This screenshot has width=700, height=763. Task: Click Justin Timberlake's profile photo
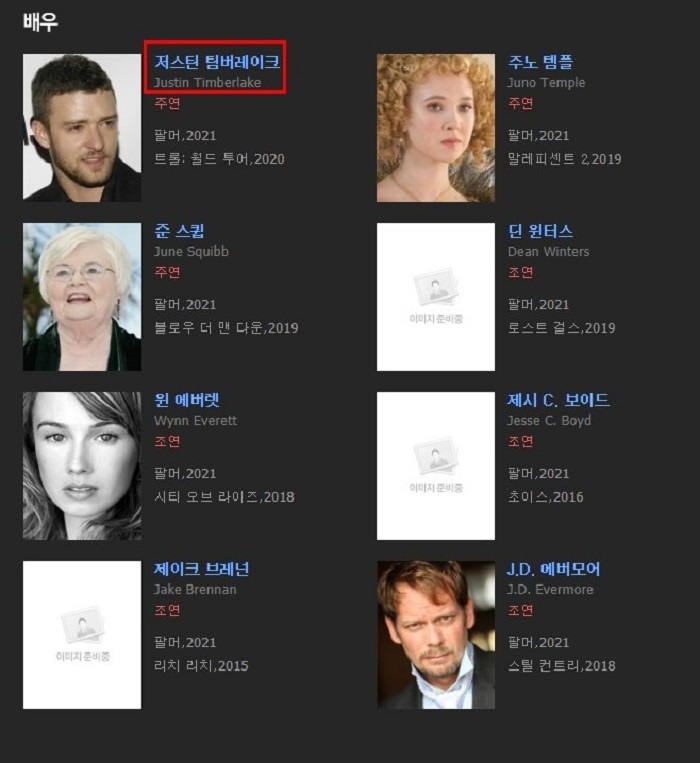tap(82, 127)
